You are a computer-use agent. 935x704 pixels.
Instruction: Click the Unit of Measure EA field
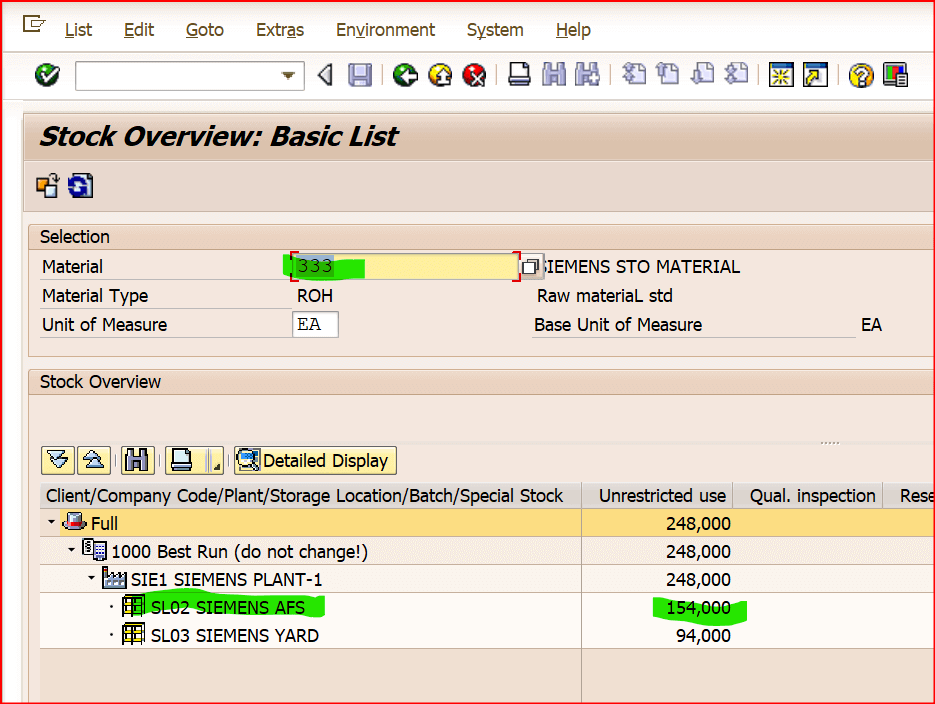pos(315,324)
